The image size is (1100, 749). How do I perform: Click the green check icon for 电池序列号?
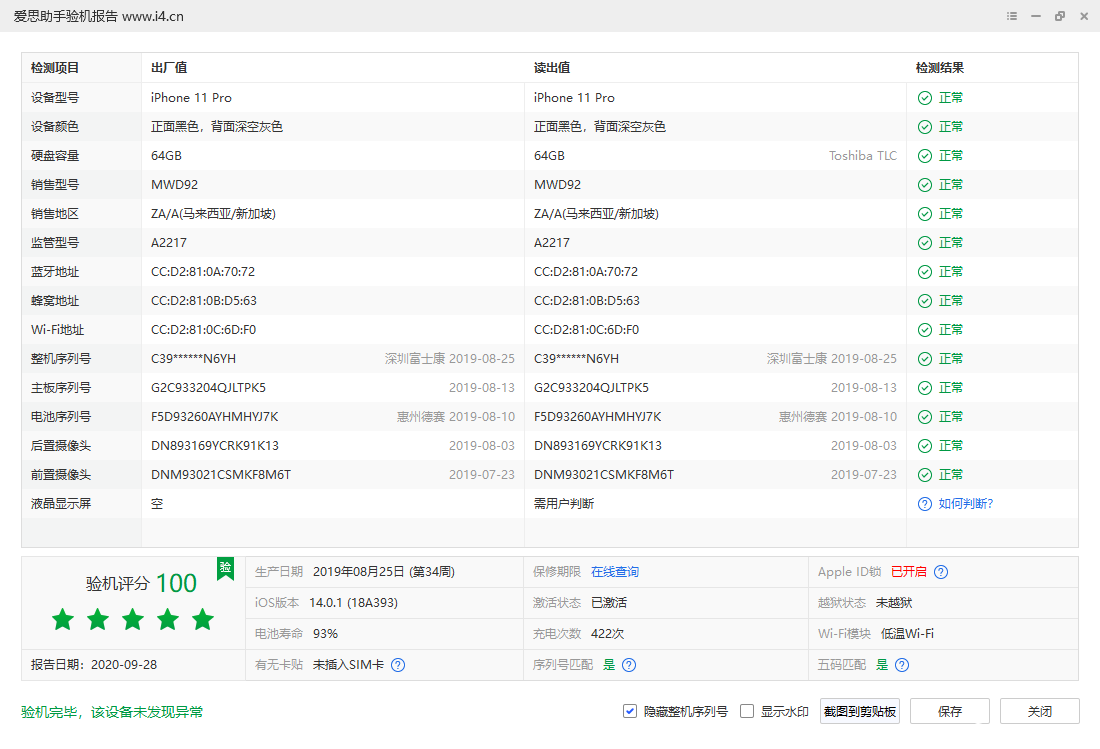(925, 417)
